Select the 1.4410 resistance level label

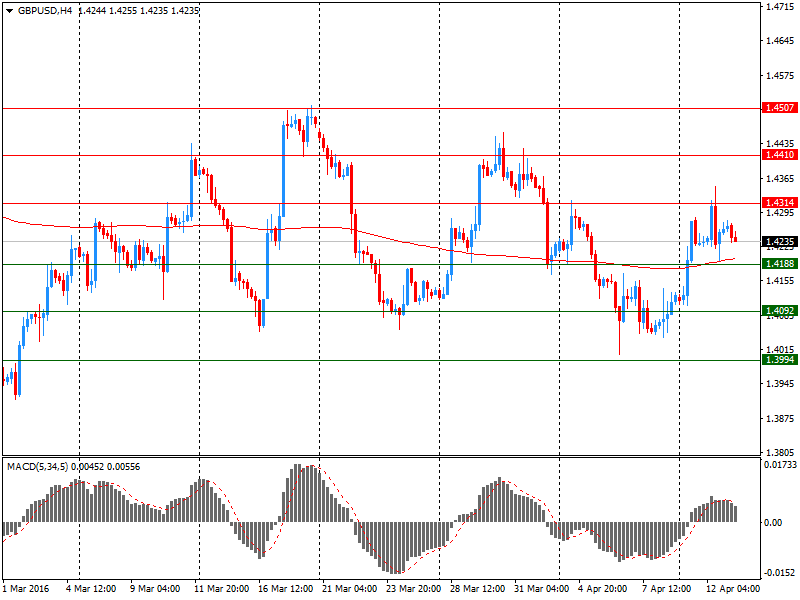pos(780,155)
